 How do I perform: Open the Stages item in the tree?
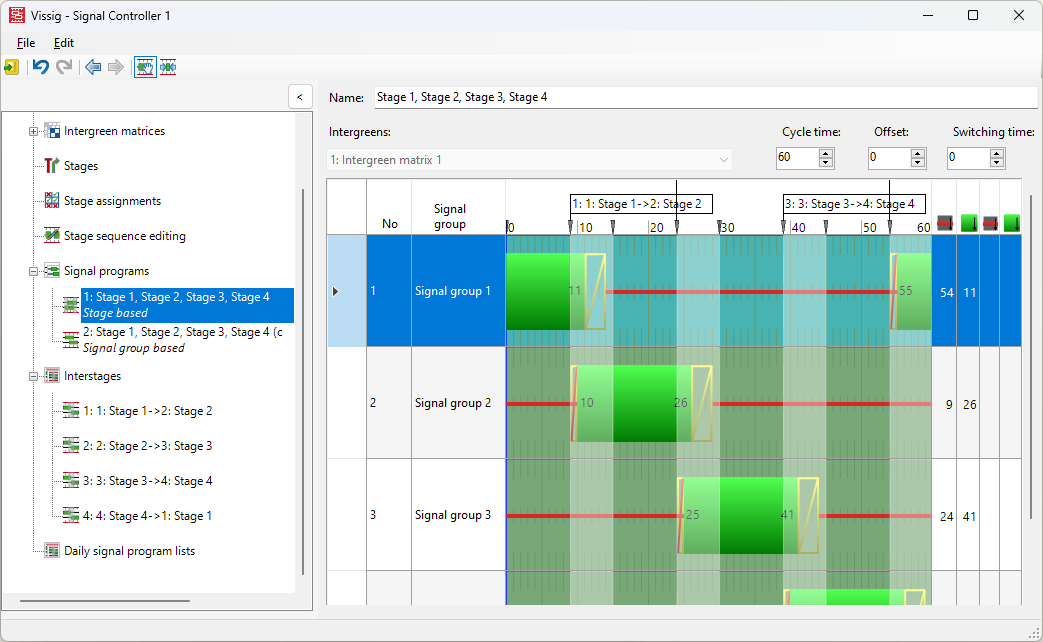(81, 166)
